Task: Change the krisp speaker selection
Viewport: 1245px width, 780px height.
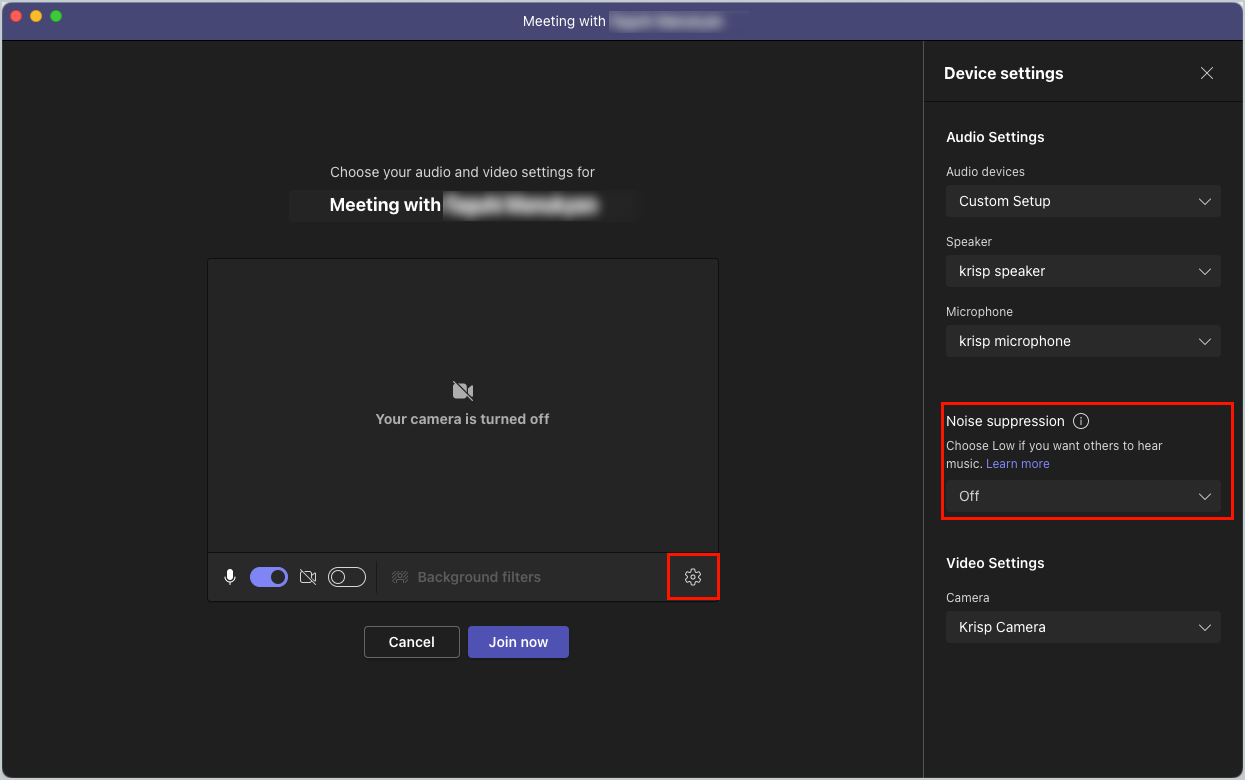Action: tap(1083, 271)
